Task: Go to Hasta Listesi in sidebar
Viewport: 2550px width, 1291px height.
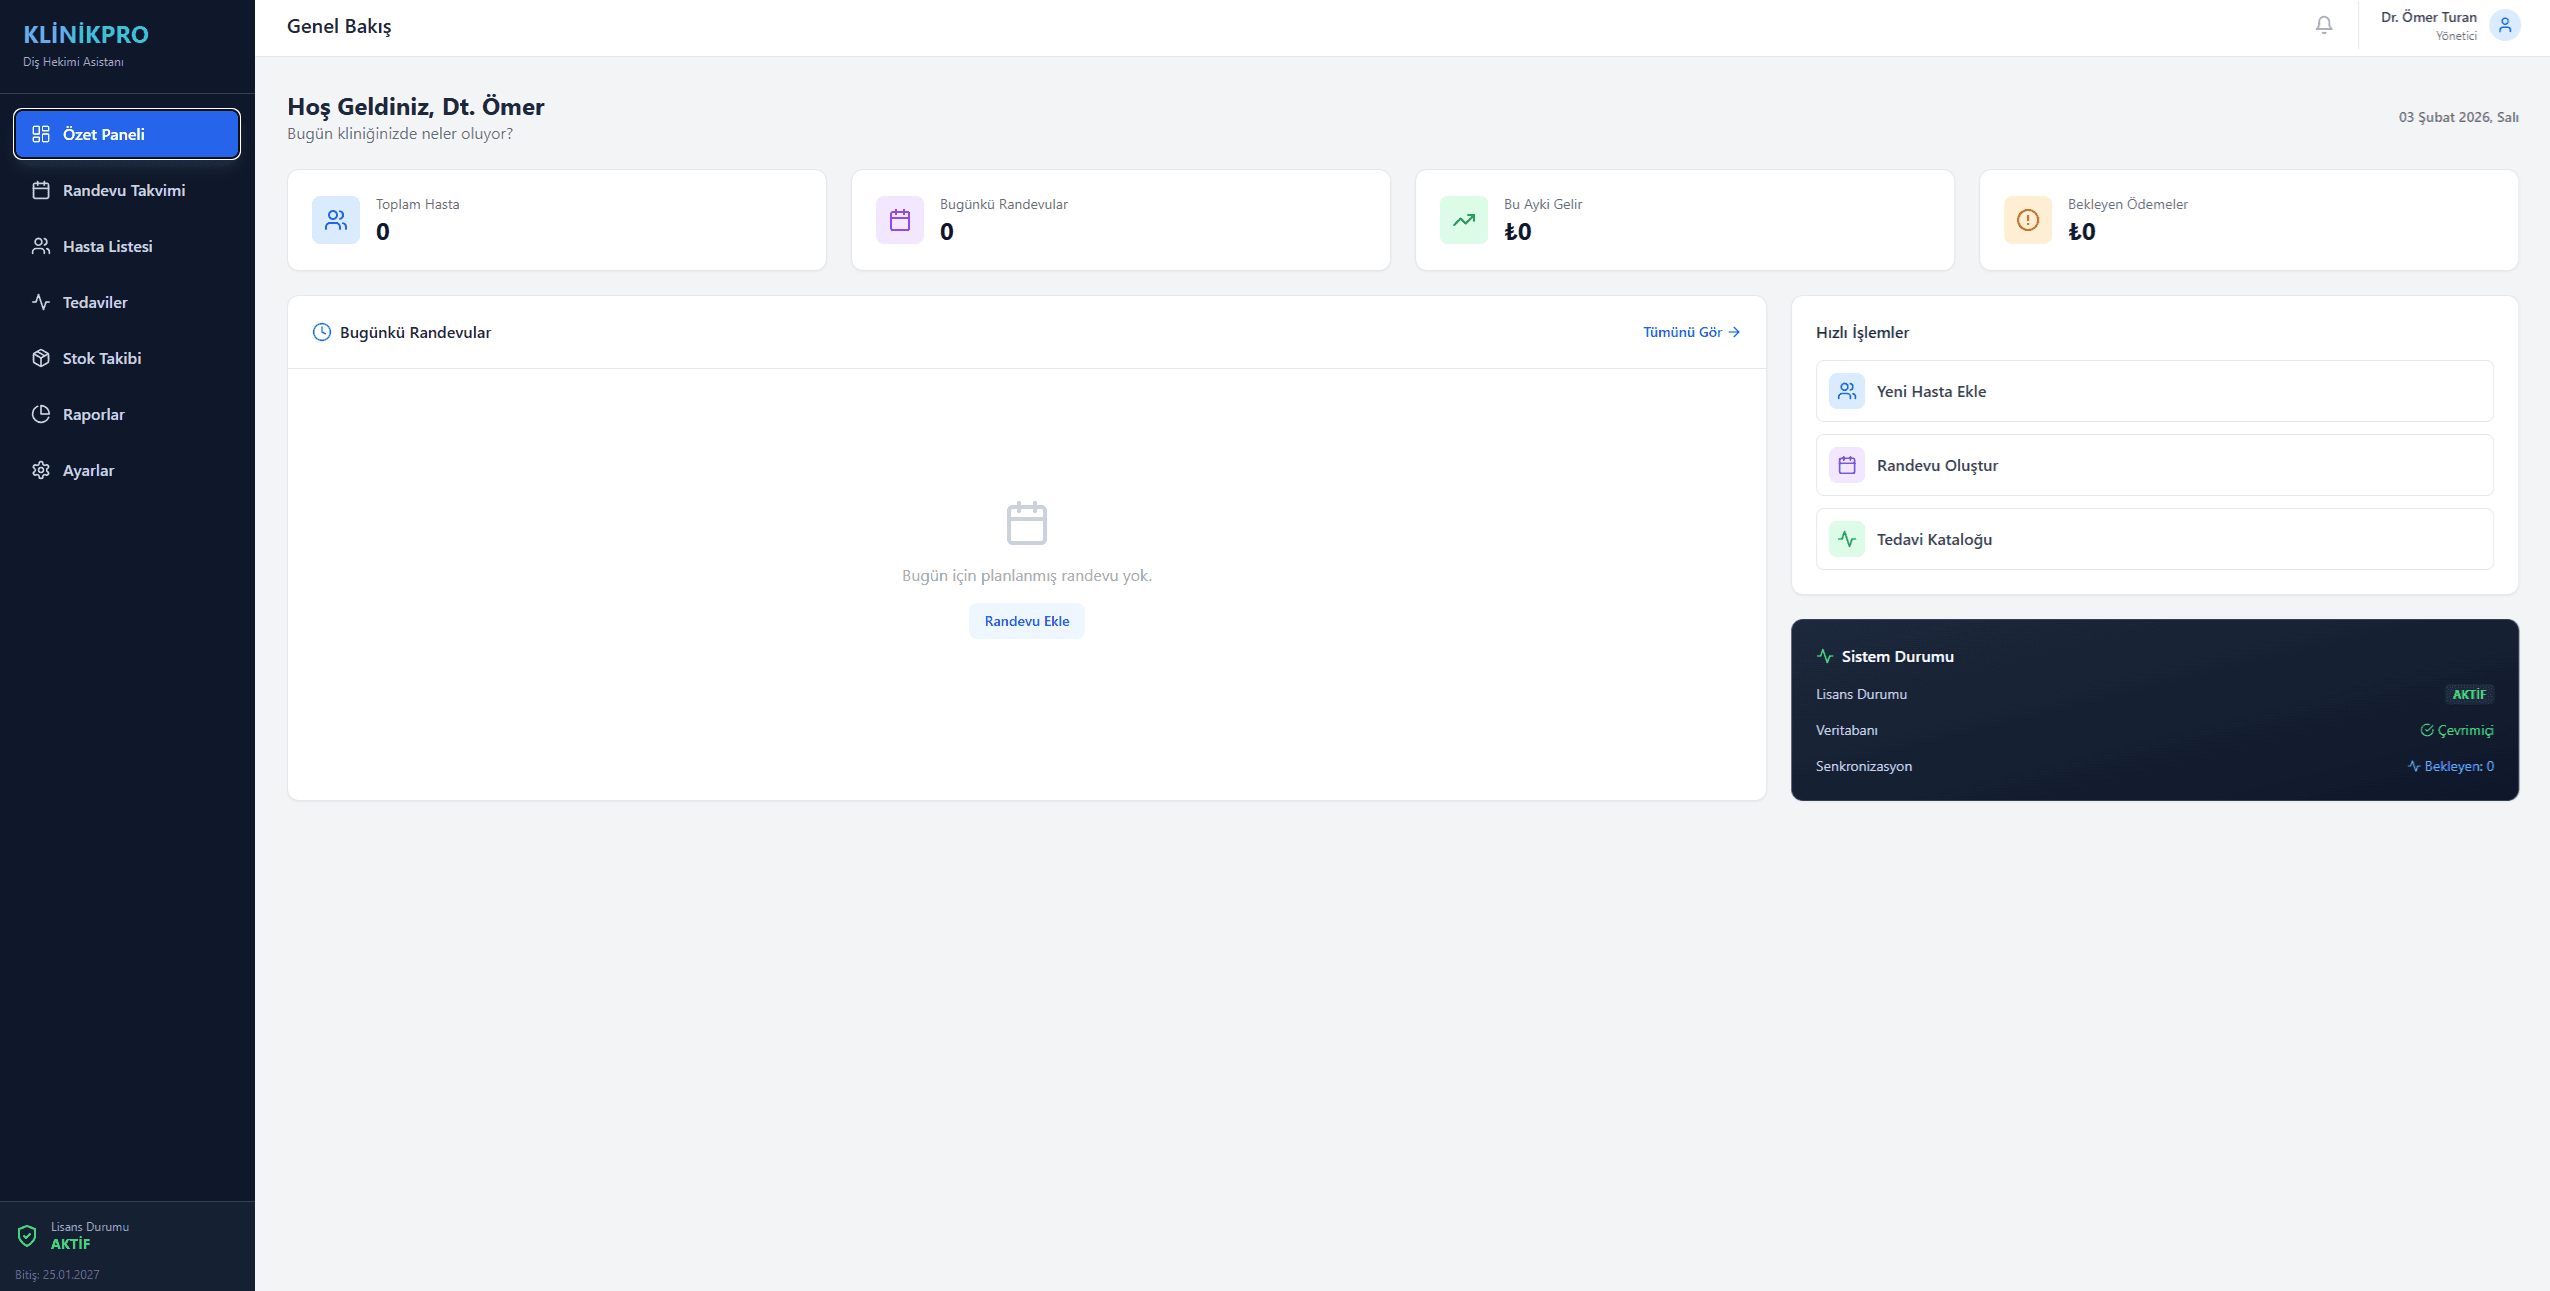Action: pyautogui.click(x=108, y=246)
